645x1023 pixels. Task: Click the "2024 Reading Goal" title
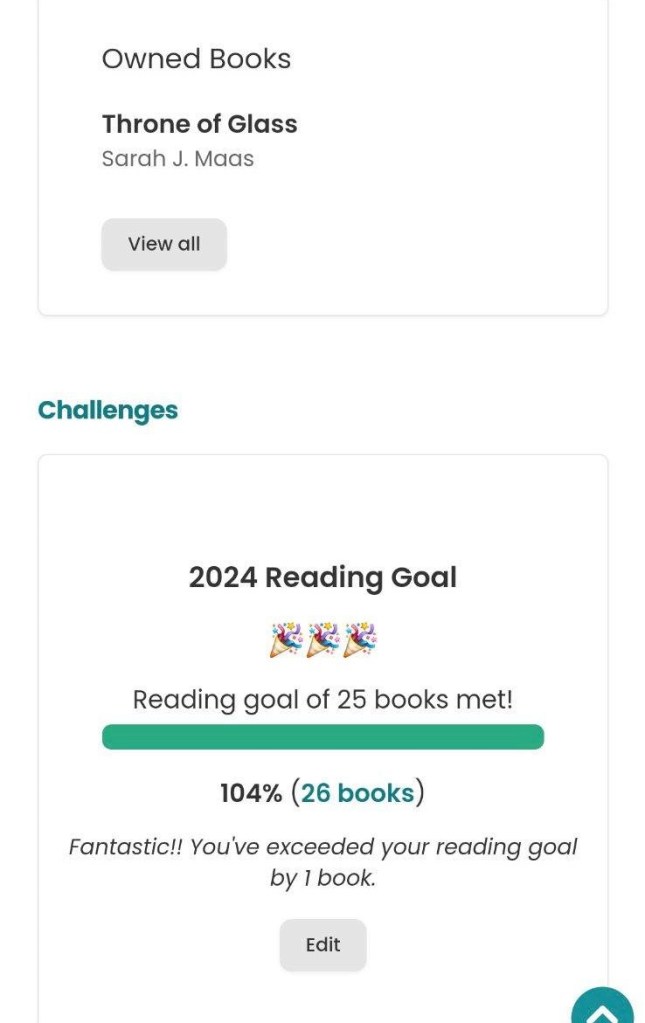tap(323, 578)
